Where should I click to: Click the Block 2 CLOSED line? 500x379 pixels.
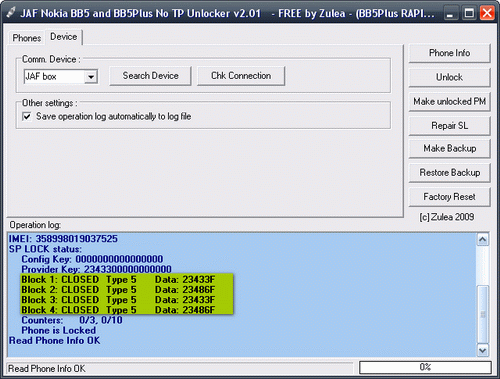[x=118, y=289]
